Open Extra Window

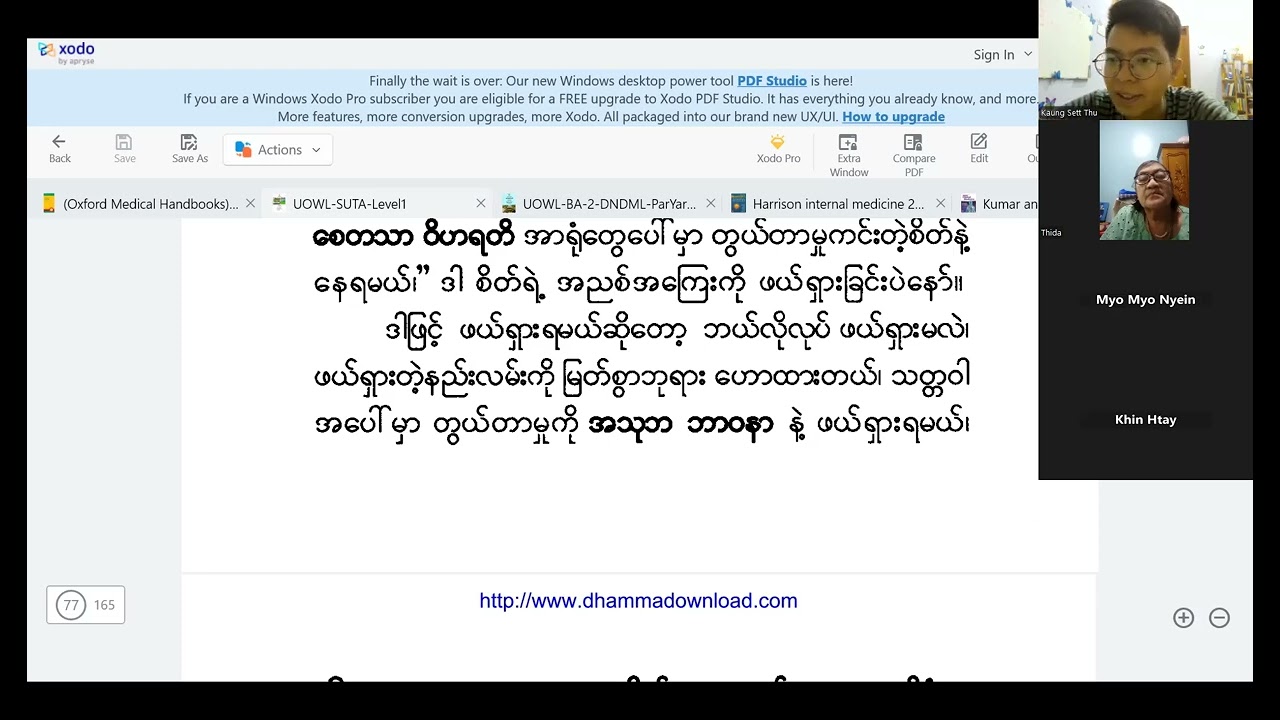point(848,155)
